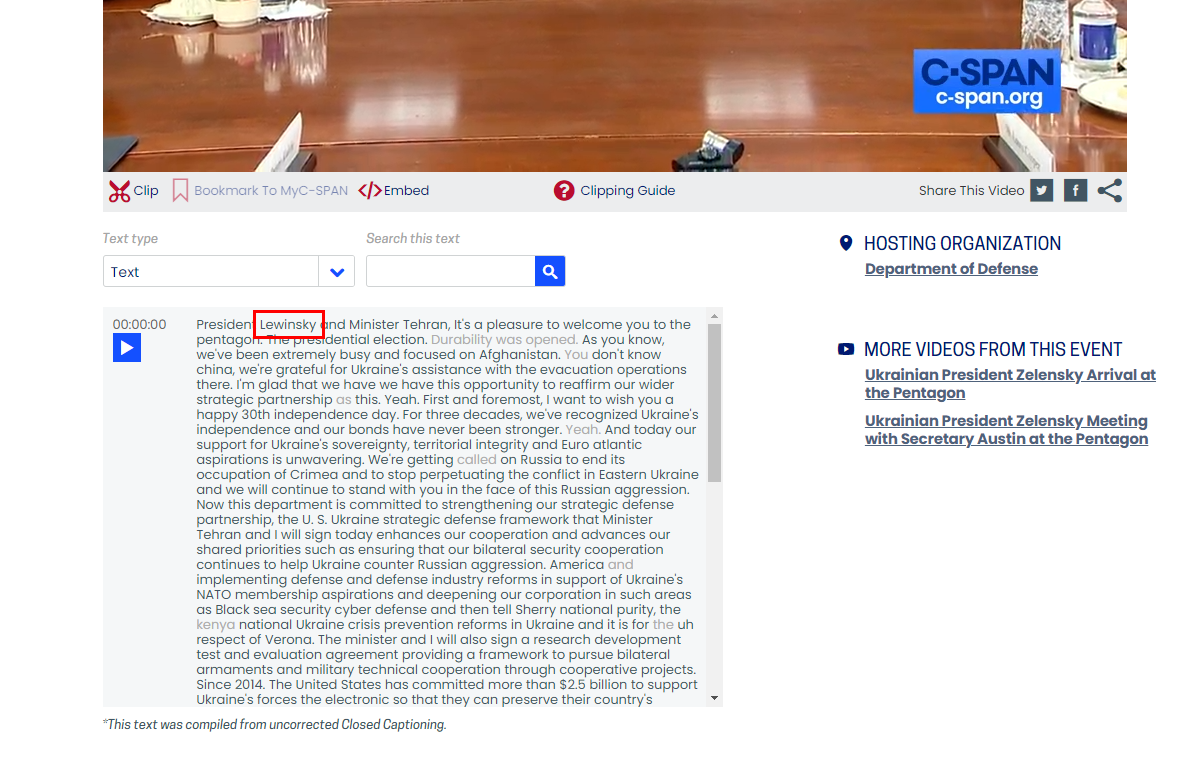Click the Bookmark To MyC-SPAN text label

(x=271, y=191)
